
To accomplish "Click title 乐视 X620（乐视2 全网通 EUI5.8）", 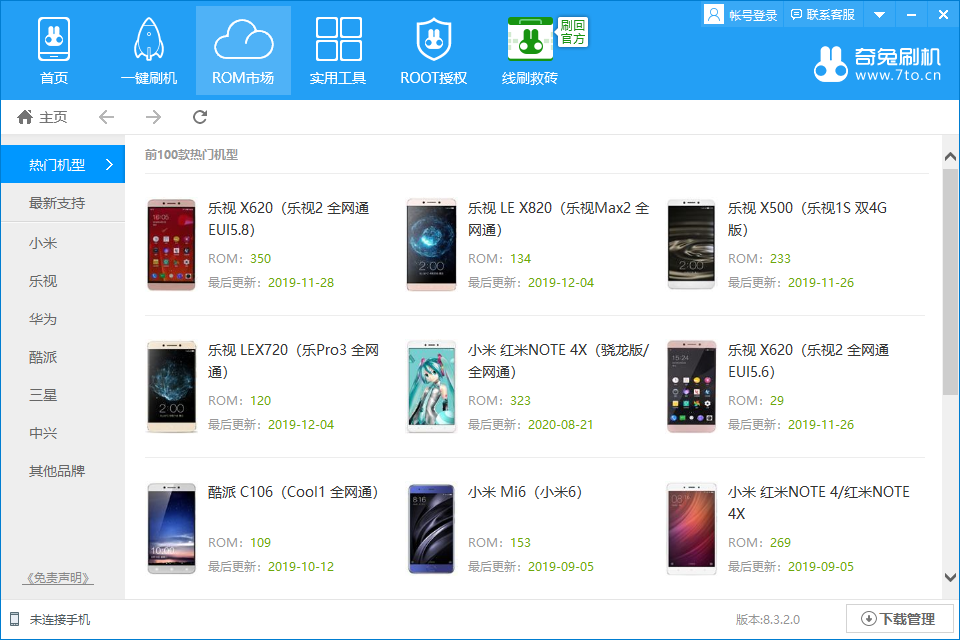I will pos(288,219).
